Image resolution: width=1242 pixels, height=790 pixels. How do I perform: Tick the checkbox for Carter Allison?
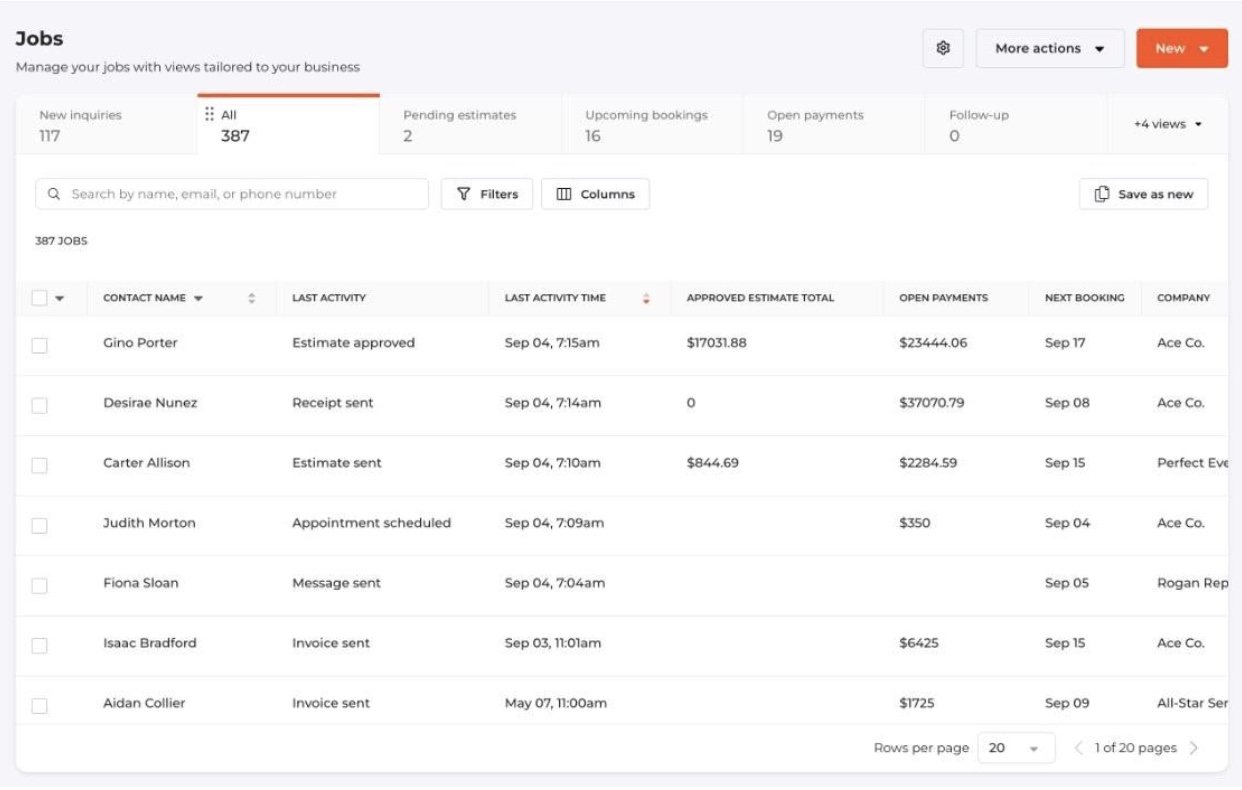point(39,465)
